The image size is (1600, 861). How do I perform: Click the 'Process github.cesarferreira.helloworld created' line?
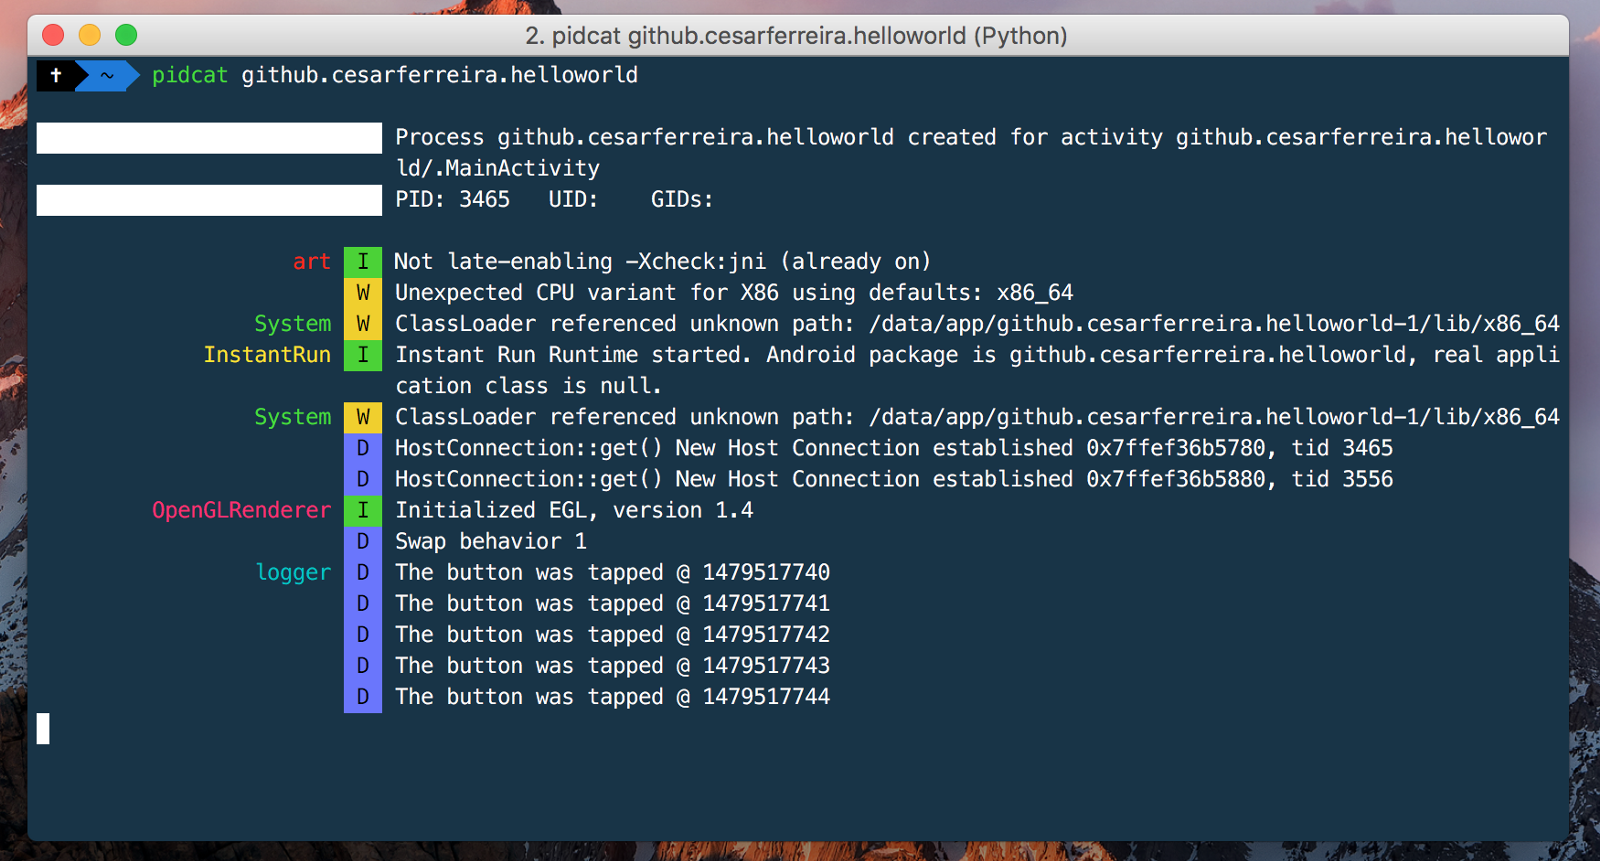pyautogui.click(x=971, y=137)
